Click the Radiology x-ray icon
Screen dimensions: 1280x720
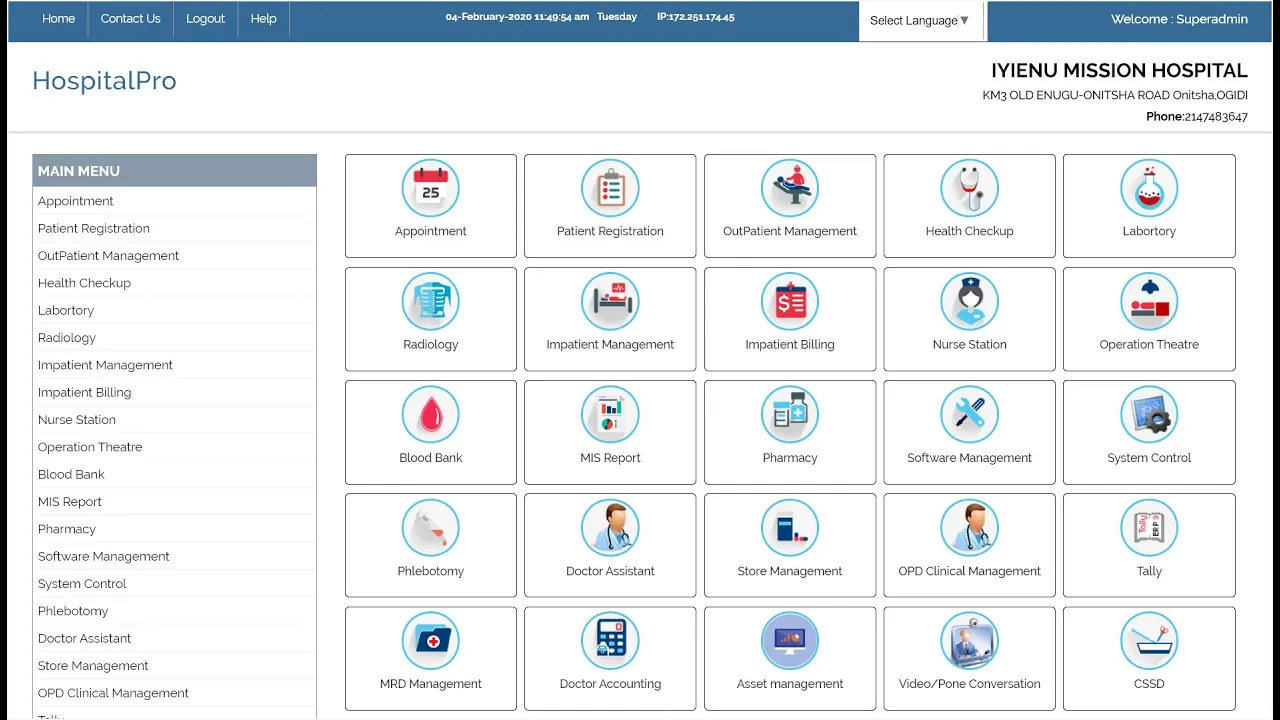point(431,301)
